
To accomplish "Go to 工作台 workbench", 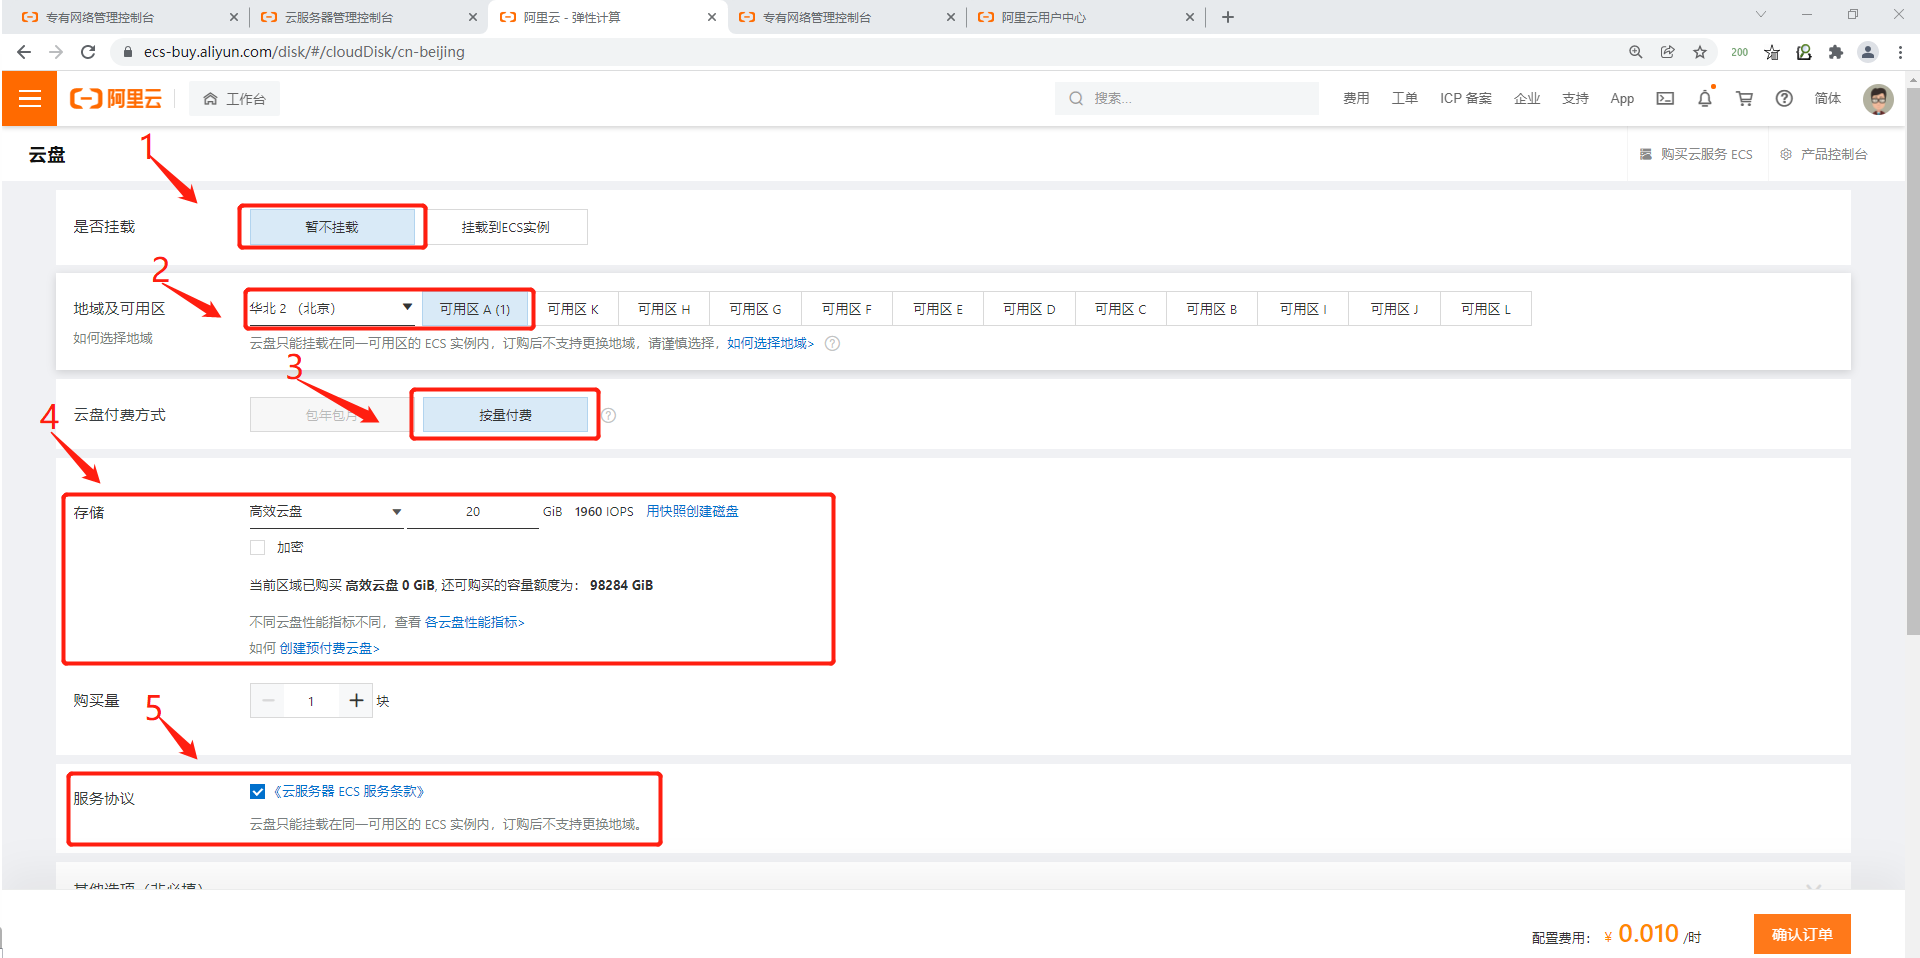I will (235, 98).
